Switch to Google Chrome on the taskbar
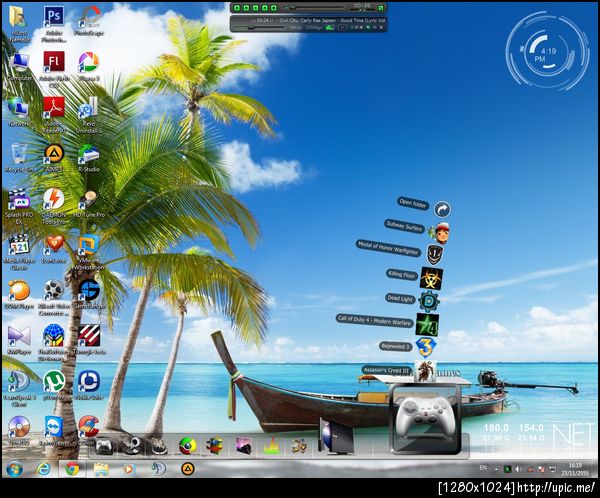This screenshot has height=498, width=600. (72, 469)
